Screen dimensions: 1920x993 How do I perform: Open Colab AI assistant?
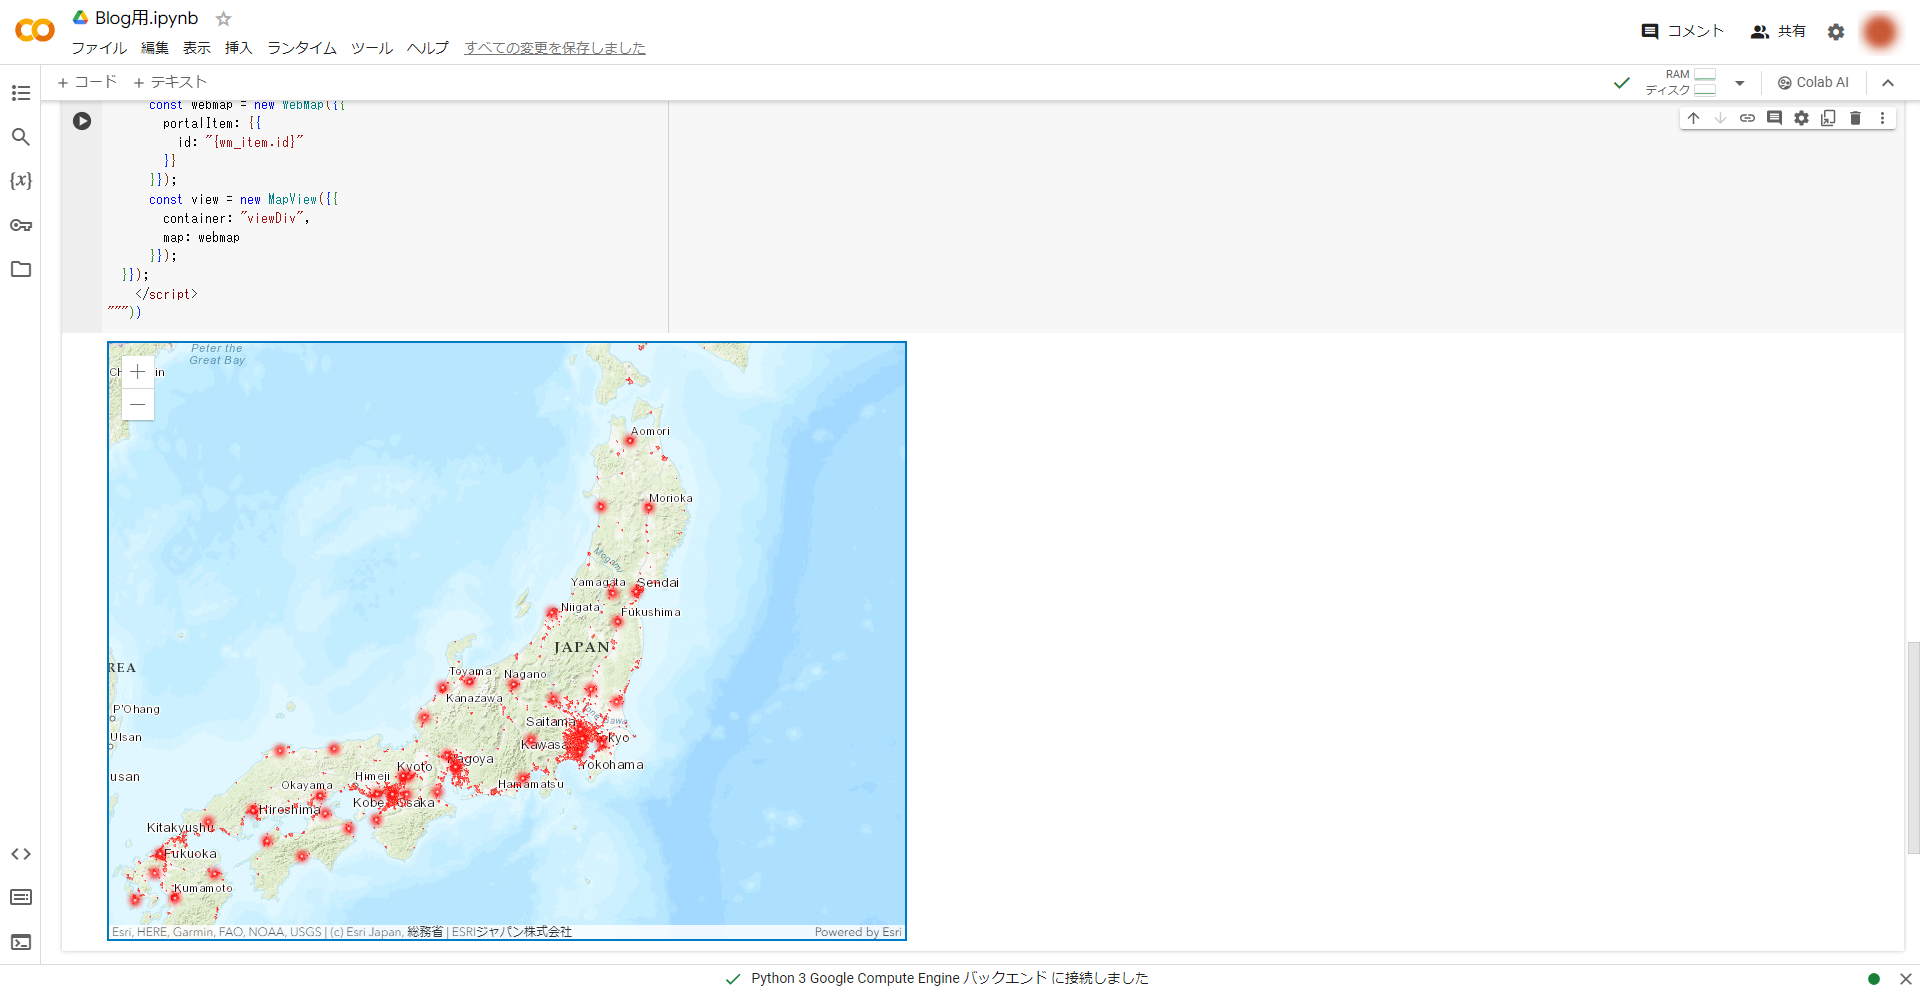pos(1813,83)
